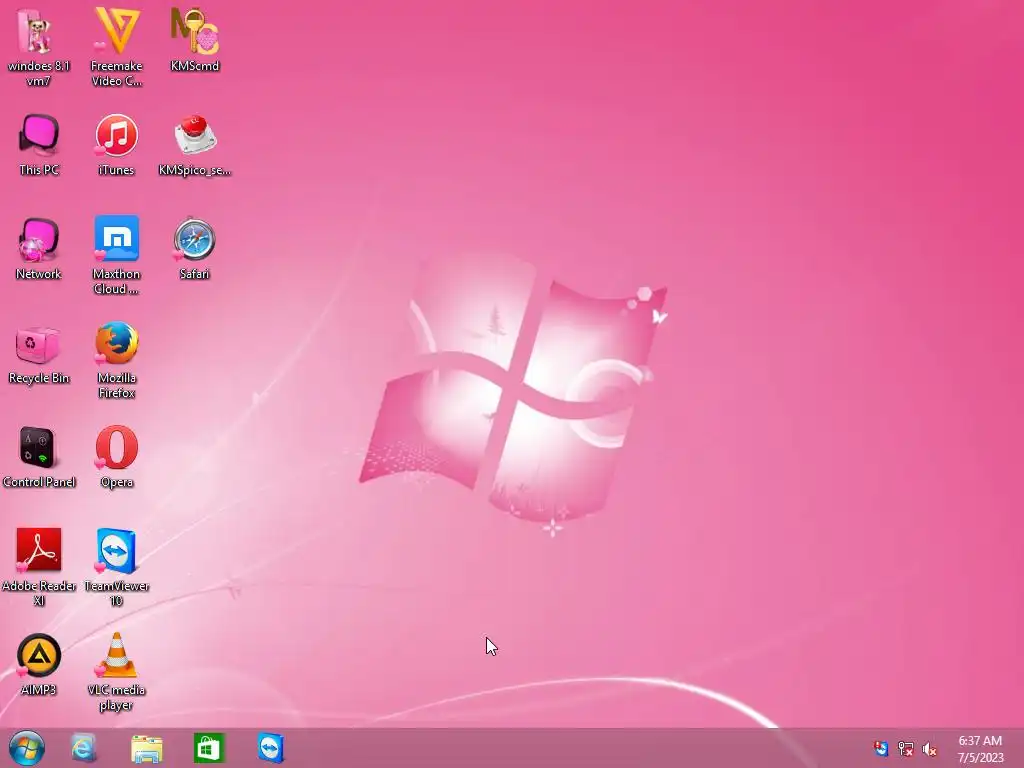The width and height of the screenshot is (1024, 768).
Task: Launch iTunes from the desktop
Action: (116, 144)
